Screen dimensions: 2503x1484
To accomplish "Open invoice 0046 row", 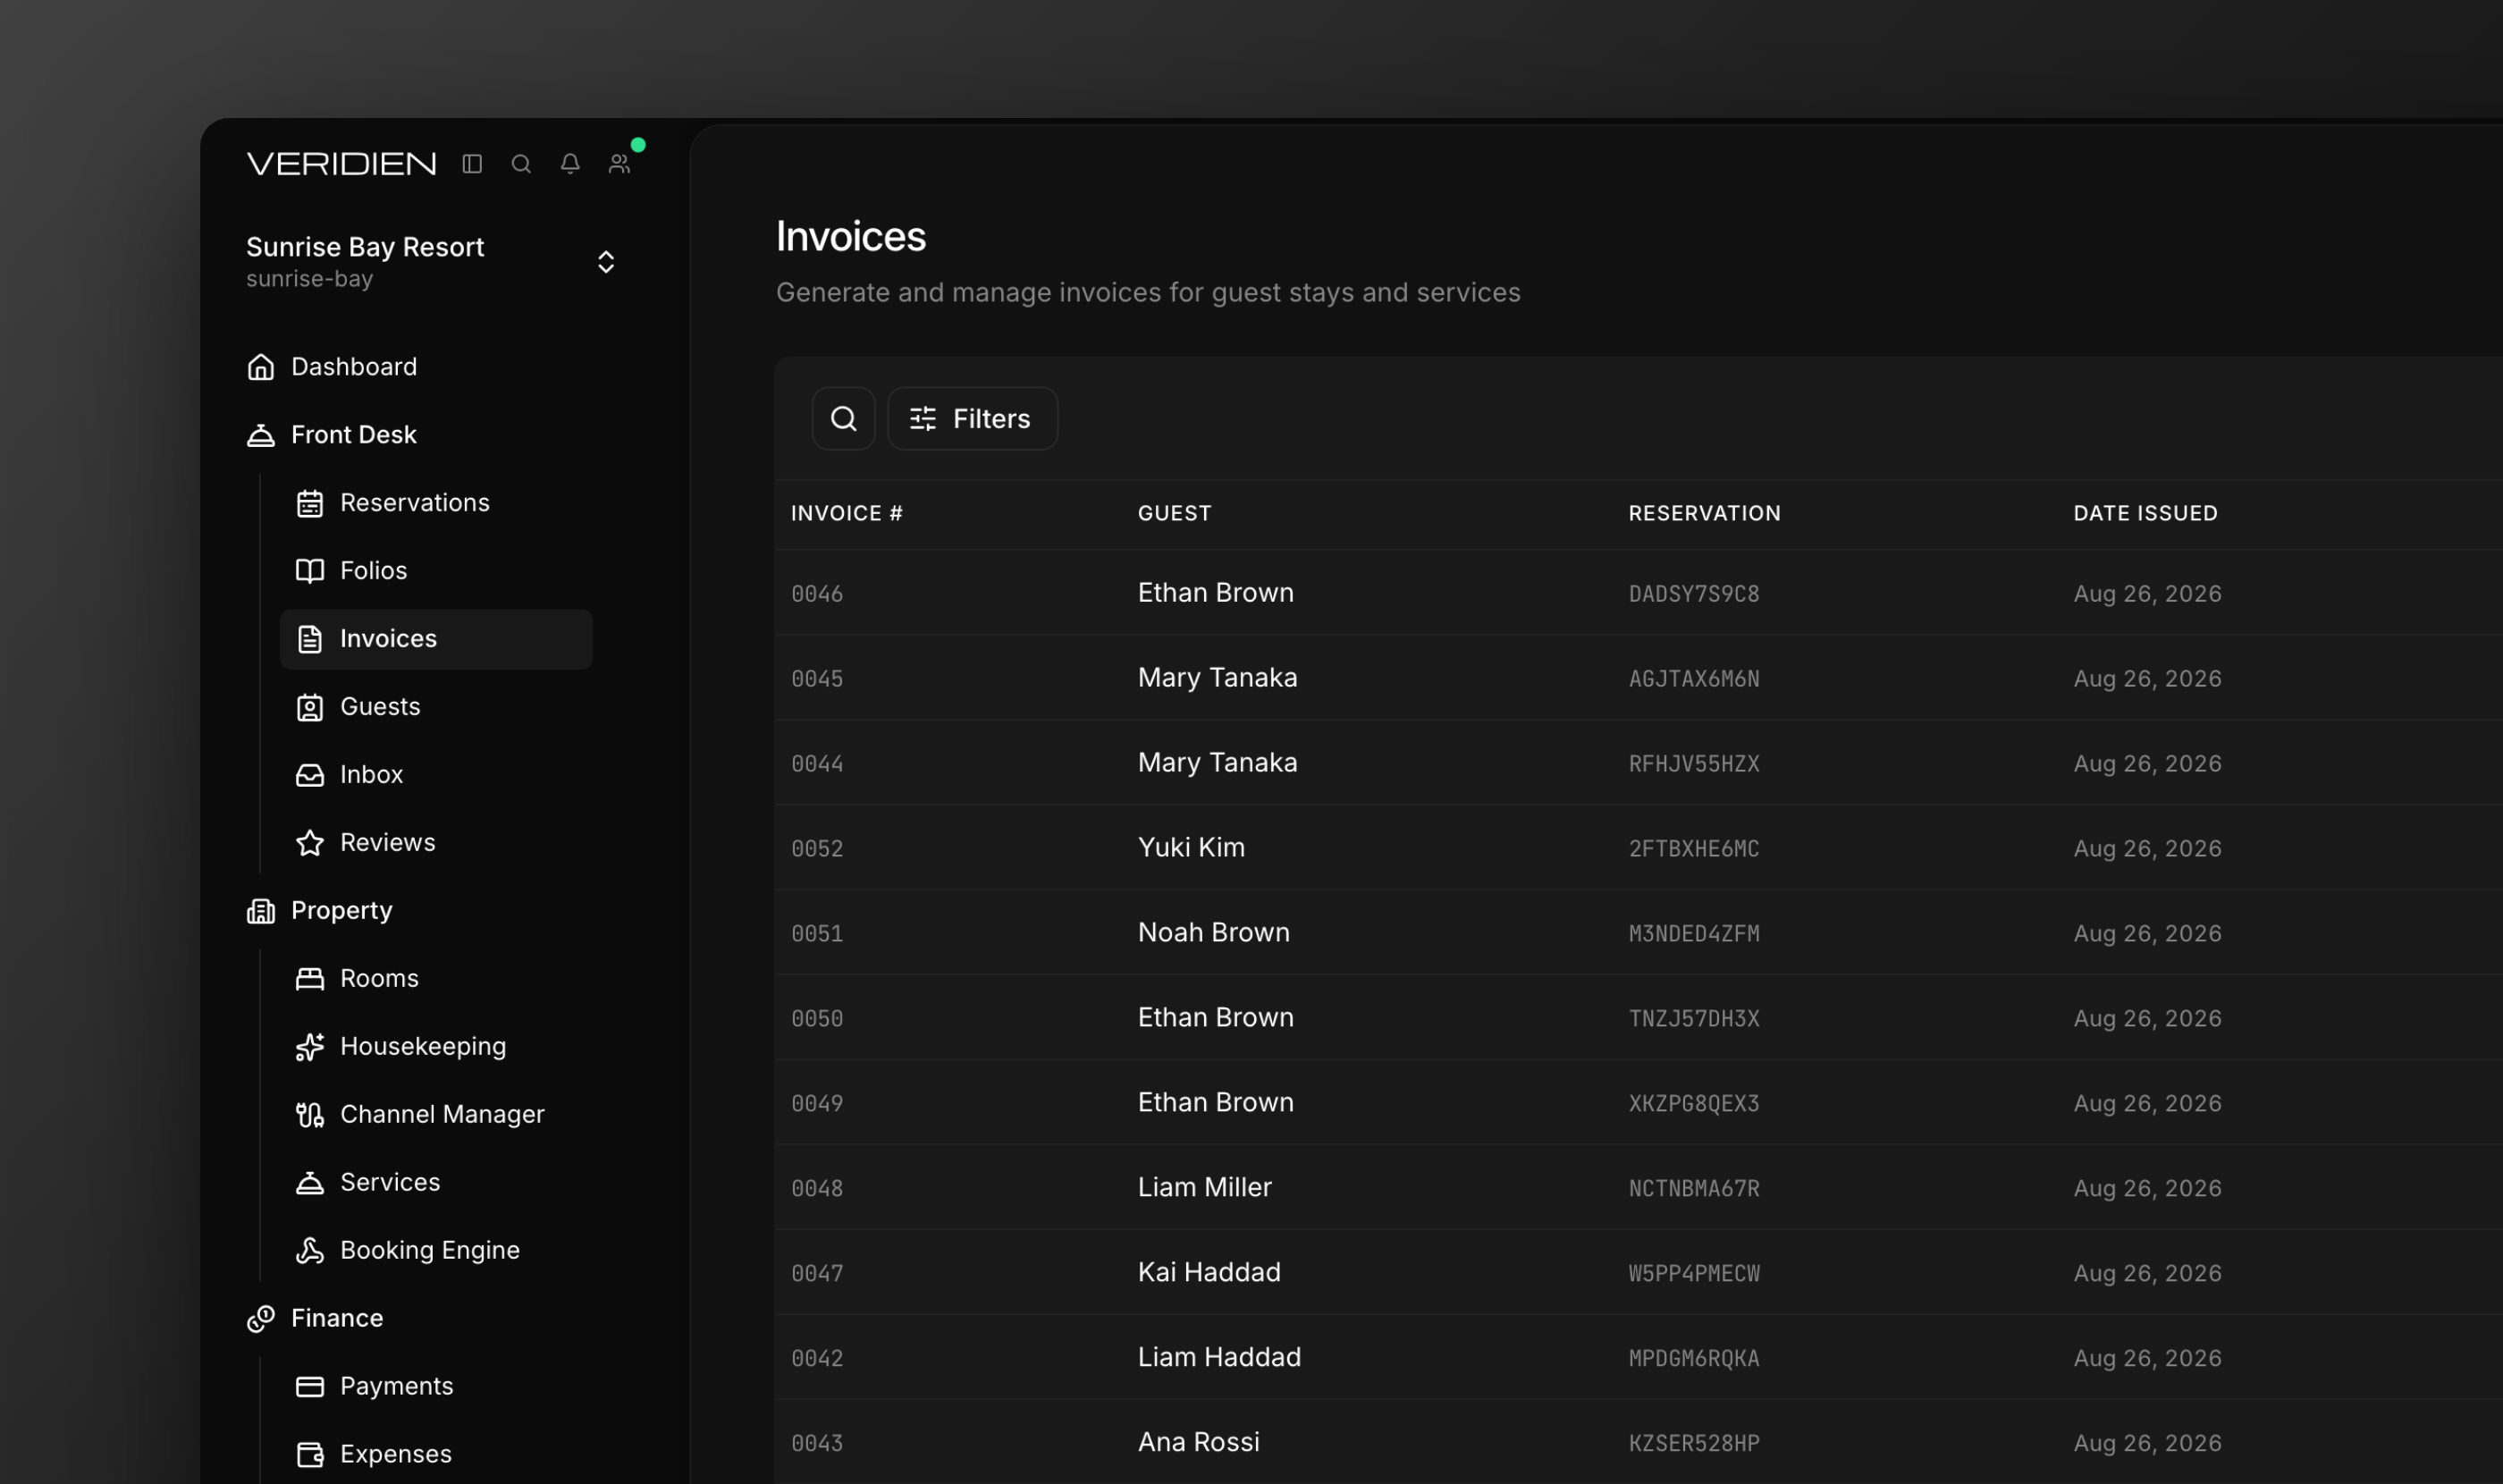I will [1639, 593].
